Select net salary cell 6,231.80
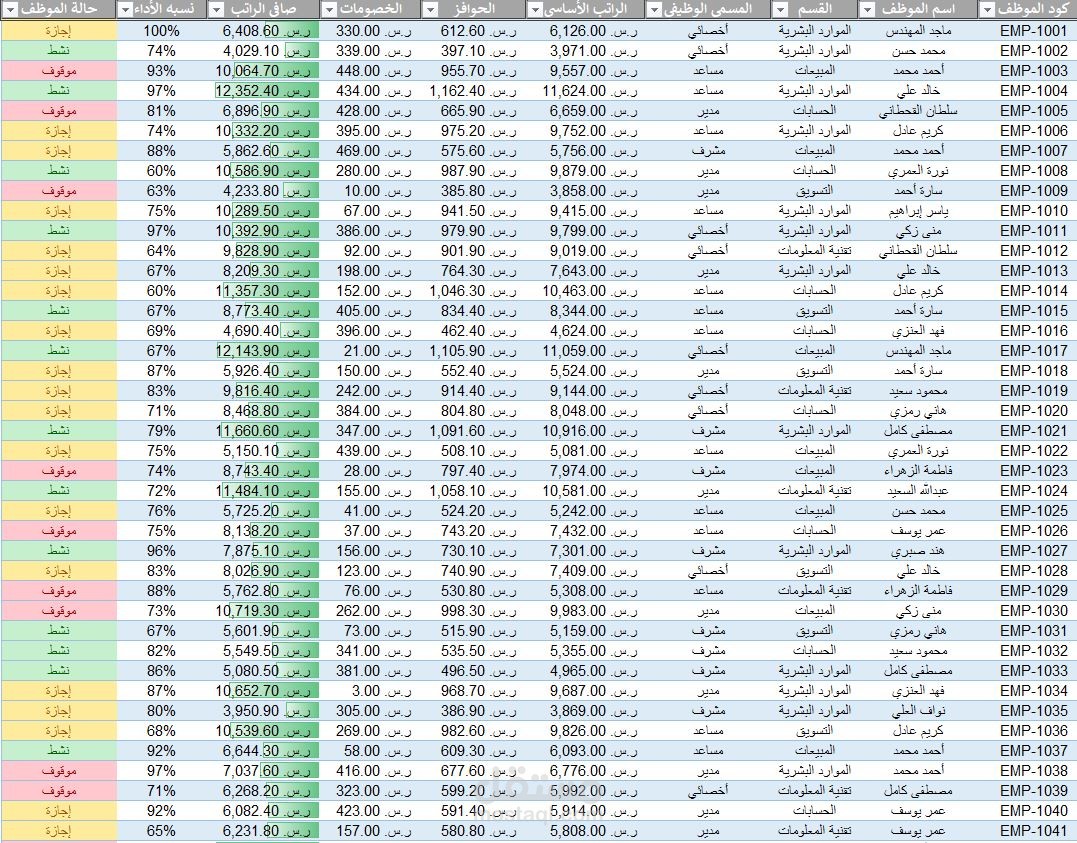 (x=264, y=831)
